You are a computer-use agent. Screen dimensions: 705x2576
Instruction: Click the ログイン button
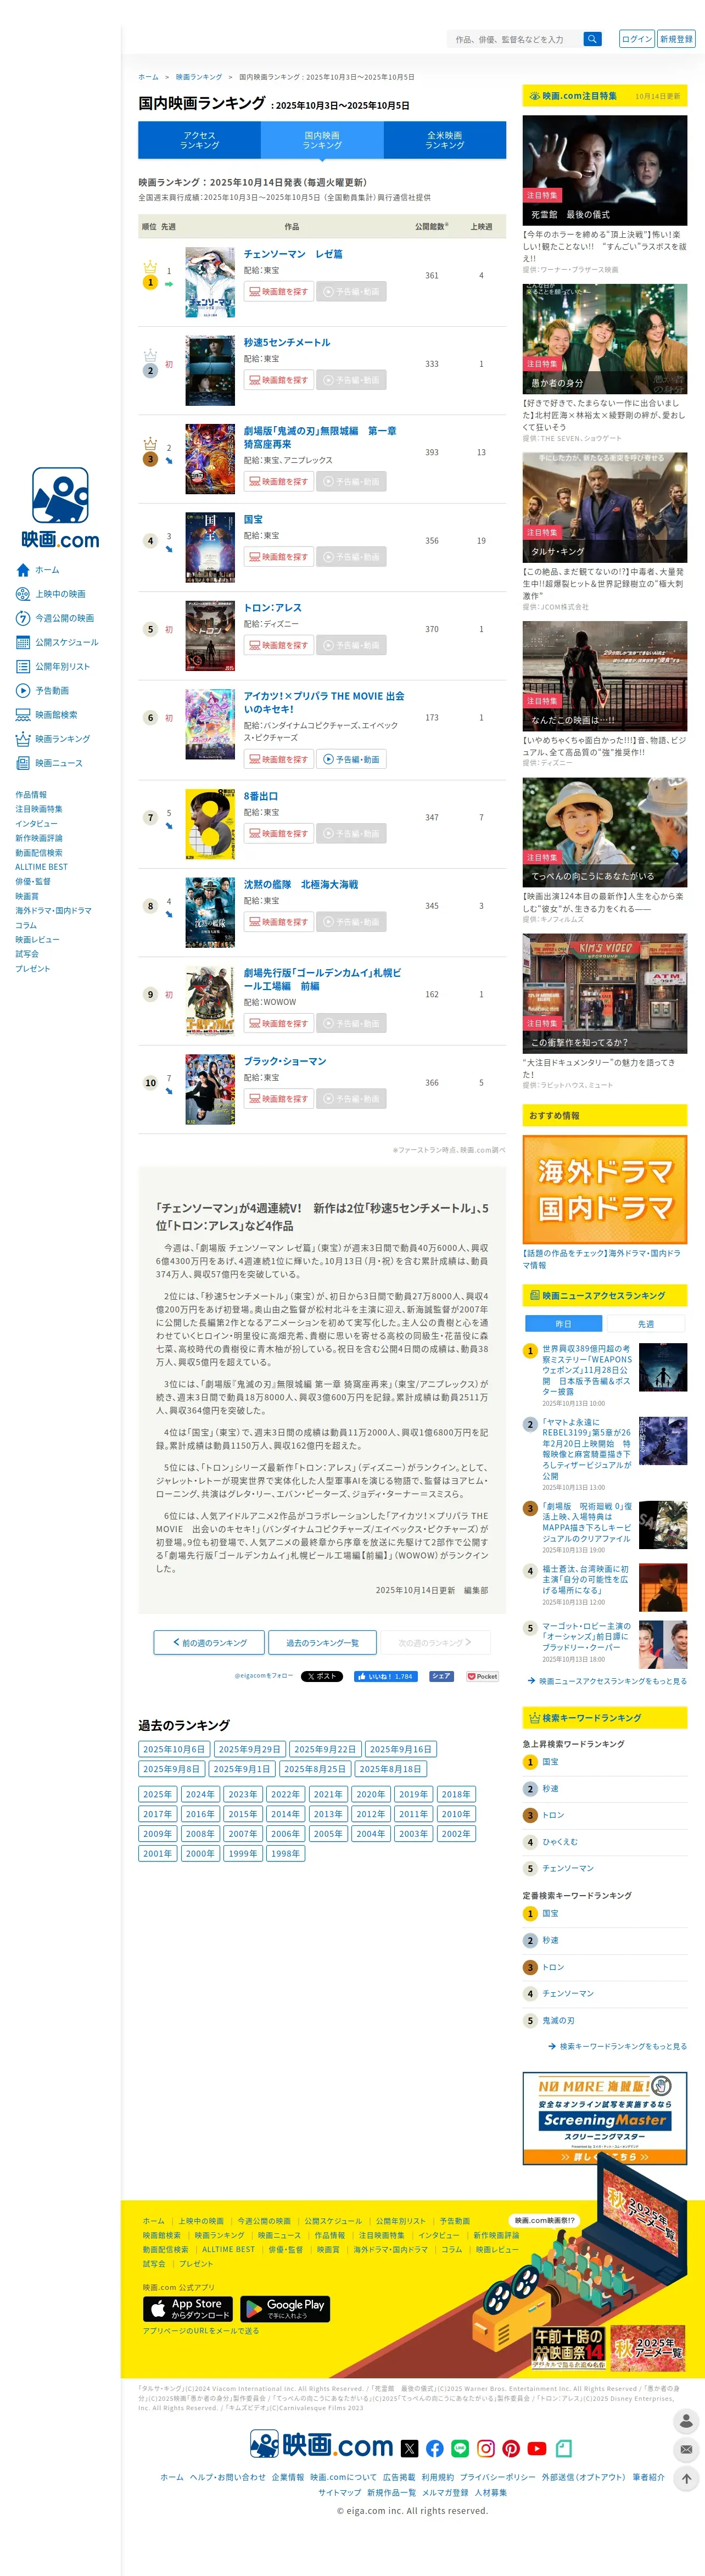[637, 39]
